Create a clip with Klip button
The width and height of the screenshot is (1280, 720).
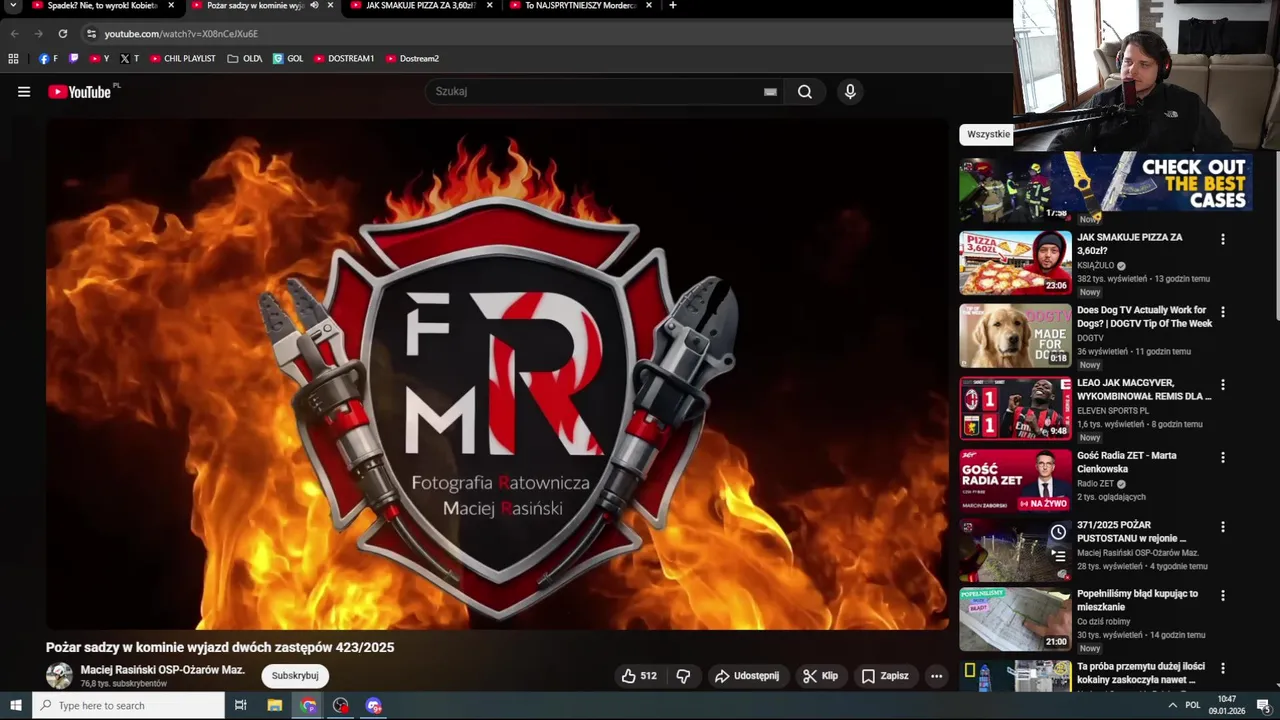click(821, 676)
